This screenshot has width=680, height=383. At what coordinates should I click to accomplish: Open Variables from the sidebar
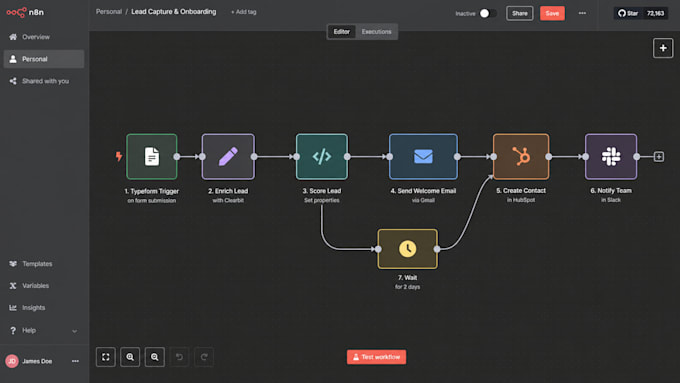point(43,286)
